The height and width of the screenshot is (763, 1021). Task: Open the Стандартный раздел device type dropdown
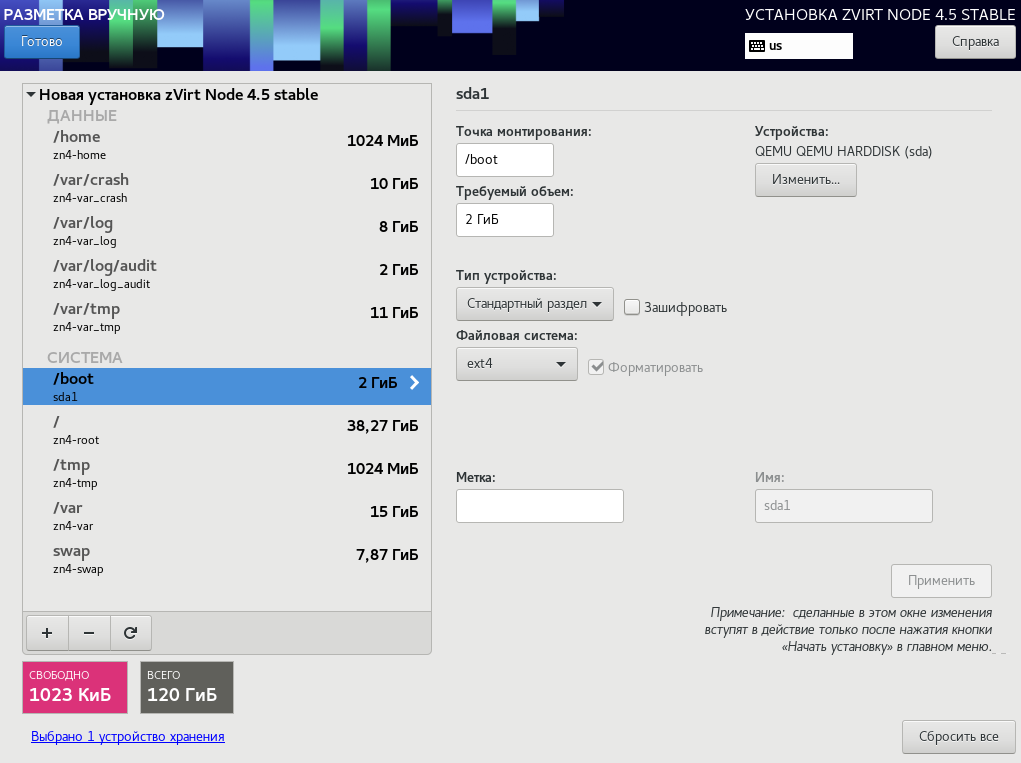535,304
